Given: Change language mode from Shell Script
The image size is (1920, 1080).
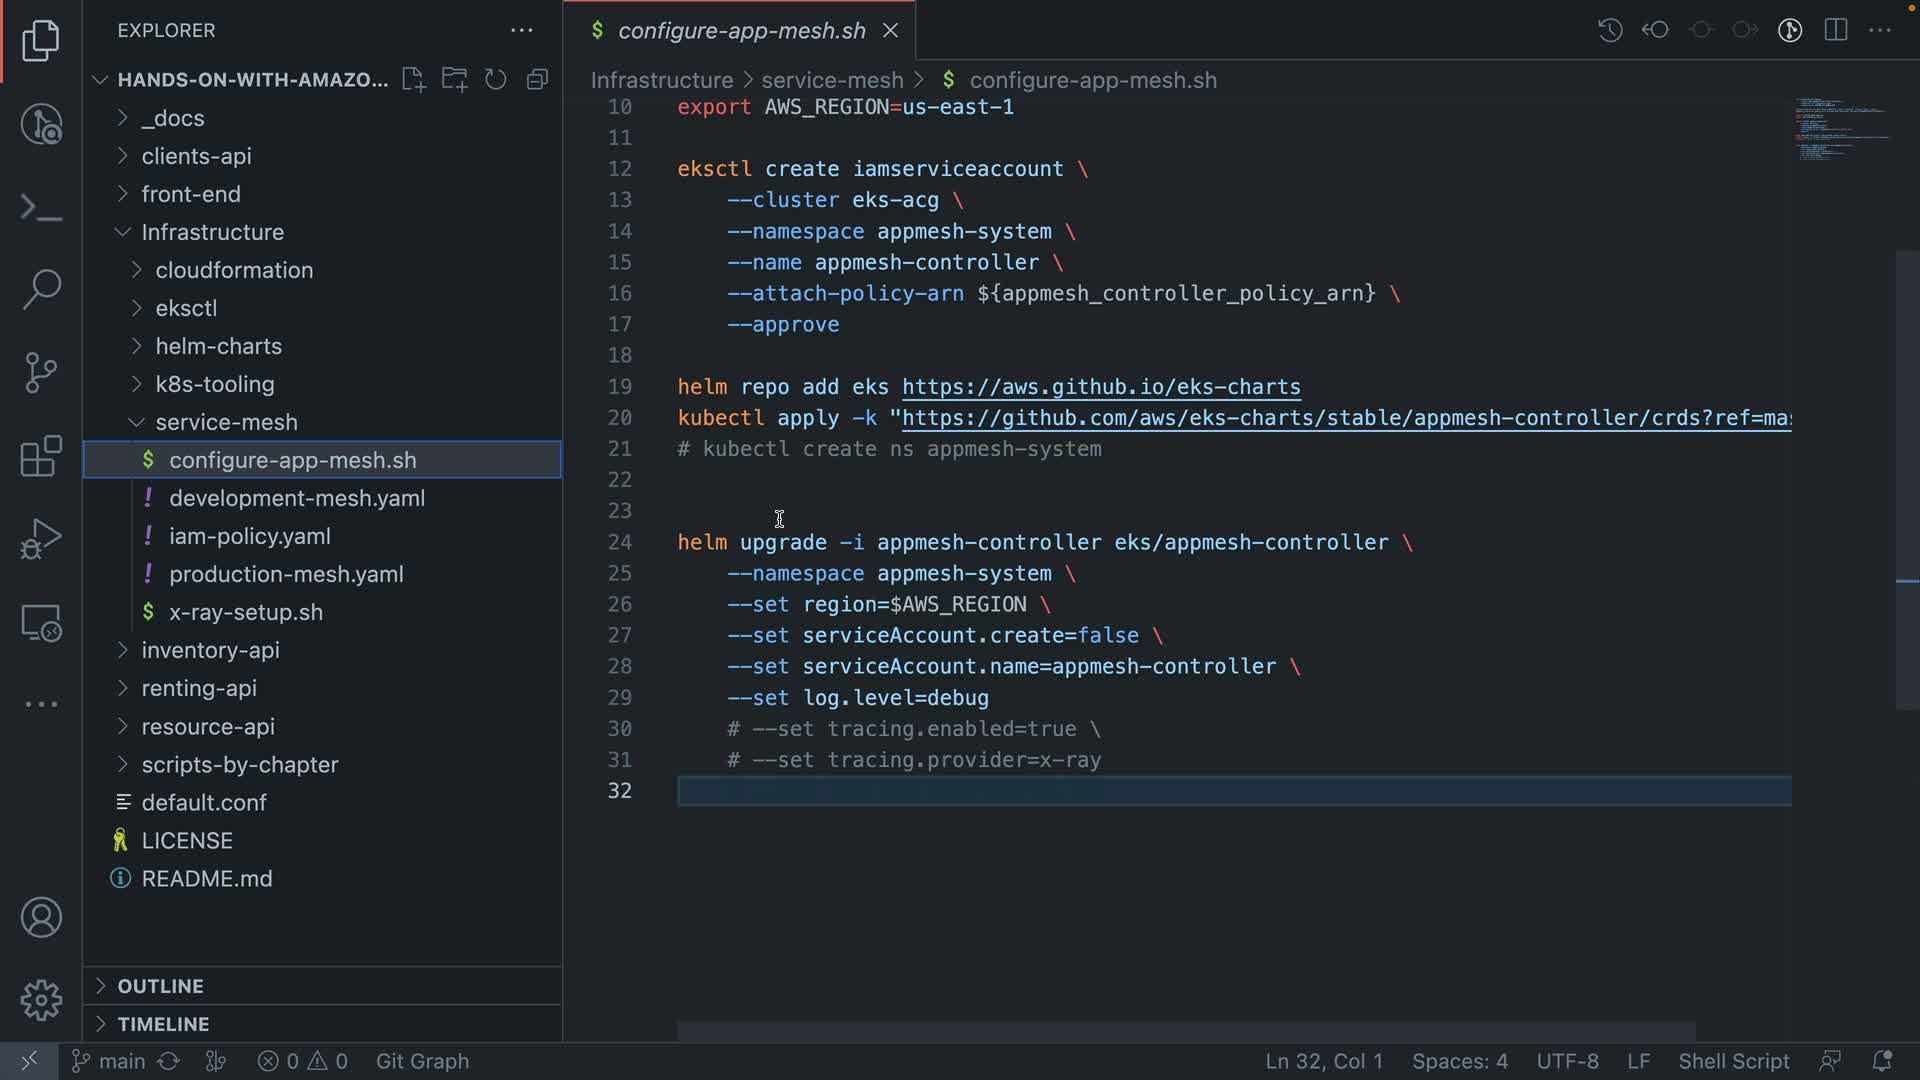Looking at the screenshot, I should pyautogui.click(x=1733, y=1061).
